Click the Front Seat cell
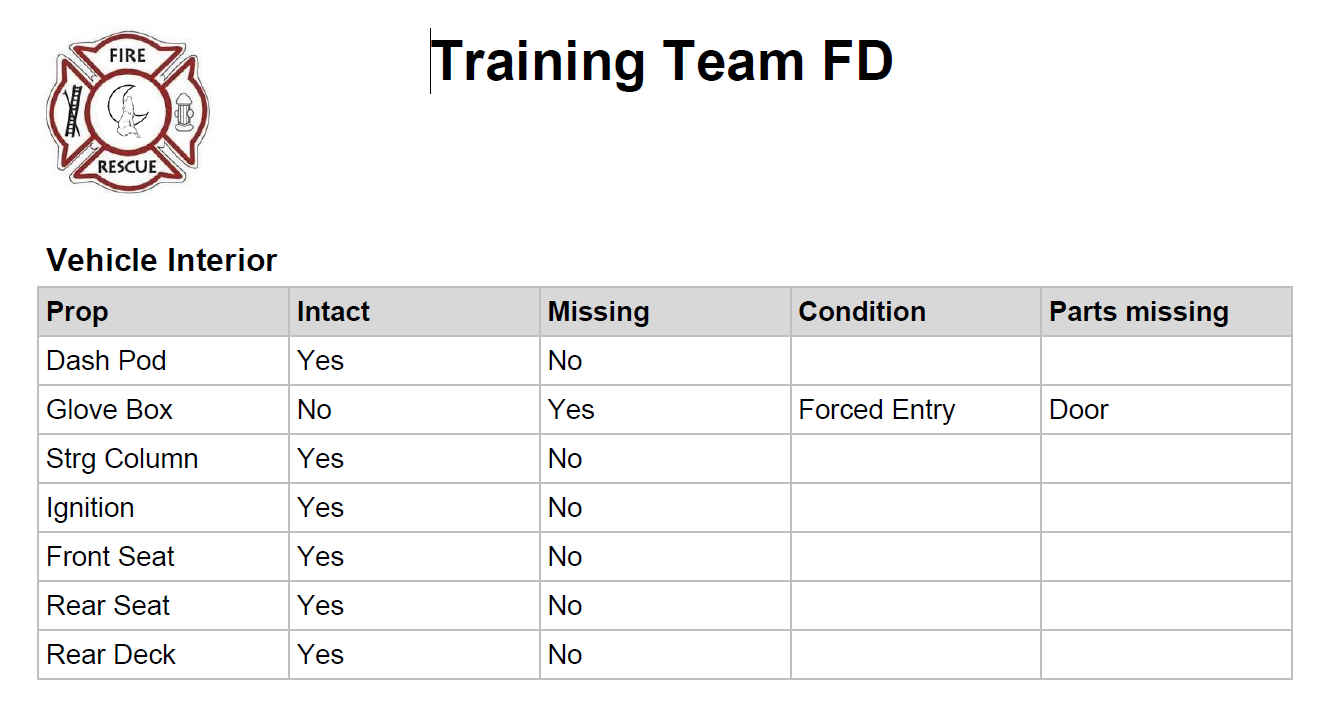 [x=164, y=557]
